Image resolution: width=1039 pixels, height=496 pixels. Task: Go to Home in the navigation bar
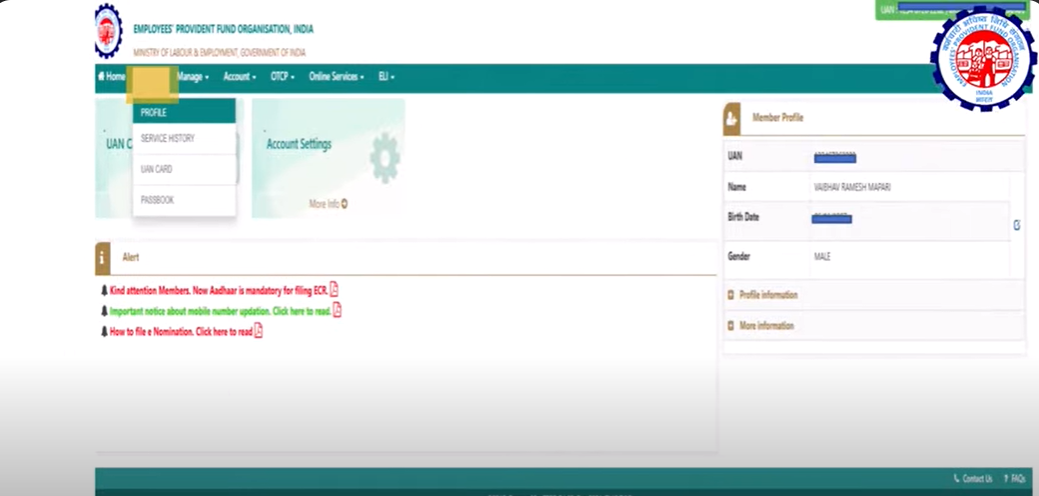tap(112, 77)
